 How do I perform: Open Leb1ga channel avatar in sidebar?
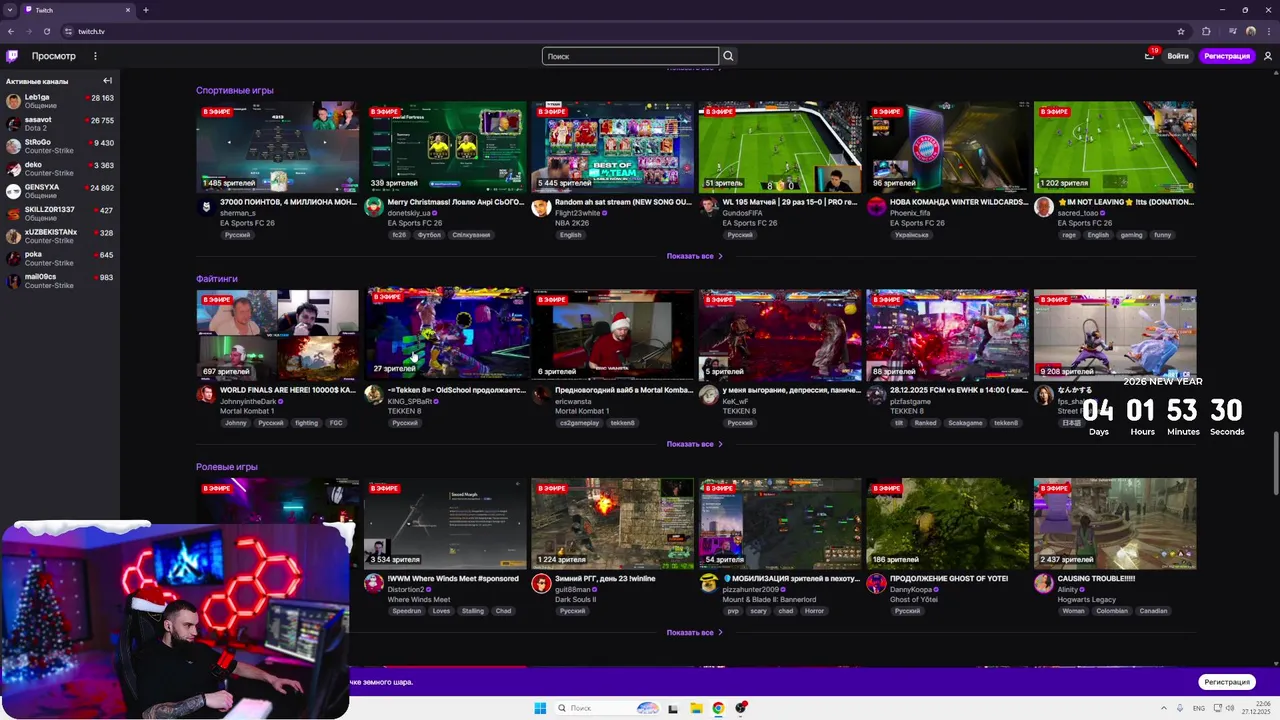pyautogui.click(x=13, y=102)
